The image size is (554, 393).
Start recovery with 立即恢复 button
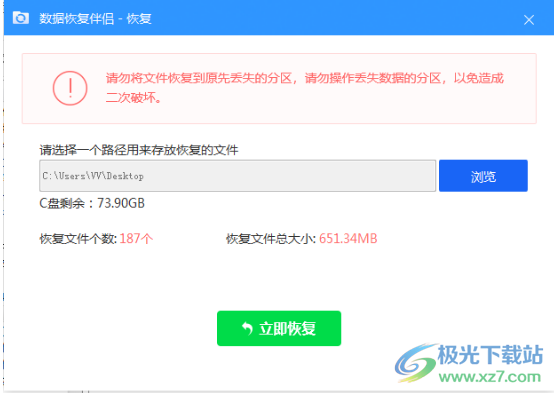pos(279,328)
